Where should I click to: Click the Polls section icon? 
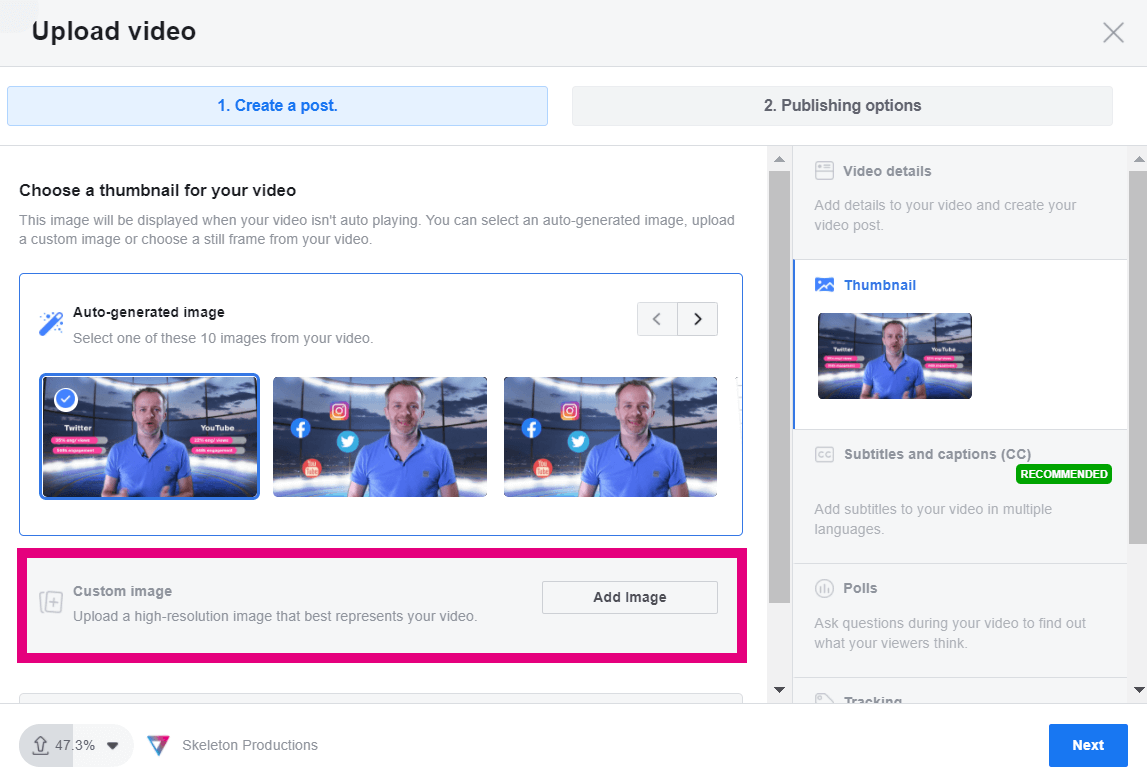(x=824, y=588)
